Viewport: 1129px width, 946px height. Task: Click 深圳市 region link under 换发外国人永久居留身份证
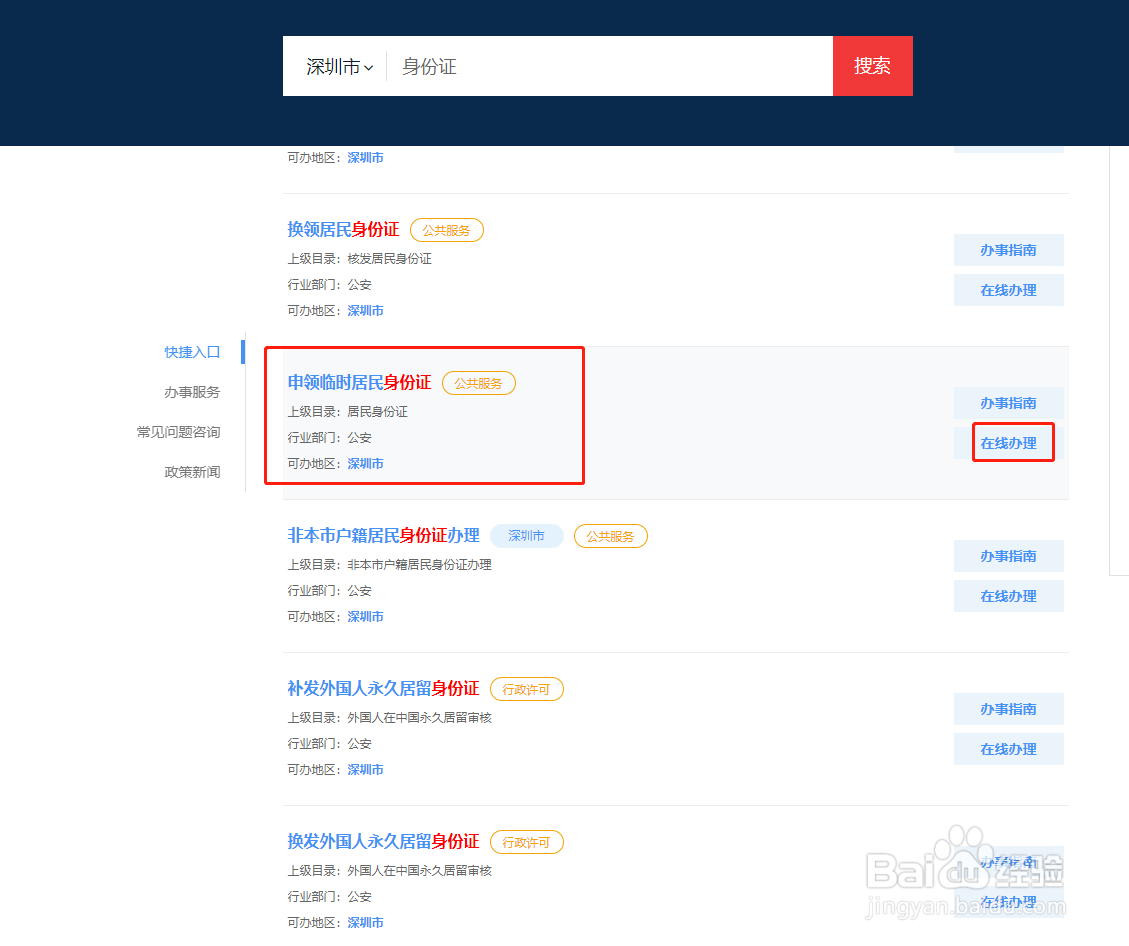pos(366,922)
